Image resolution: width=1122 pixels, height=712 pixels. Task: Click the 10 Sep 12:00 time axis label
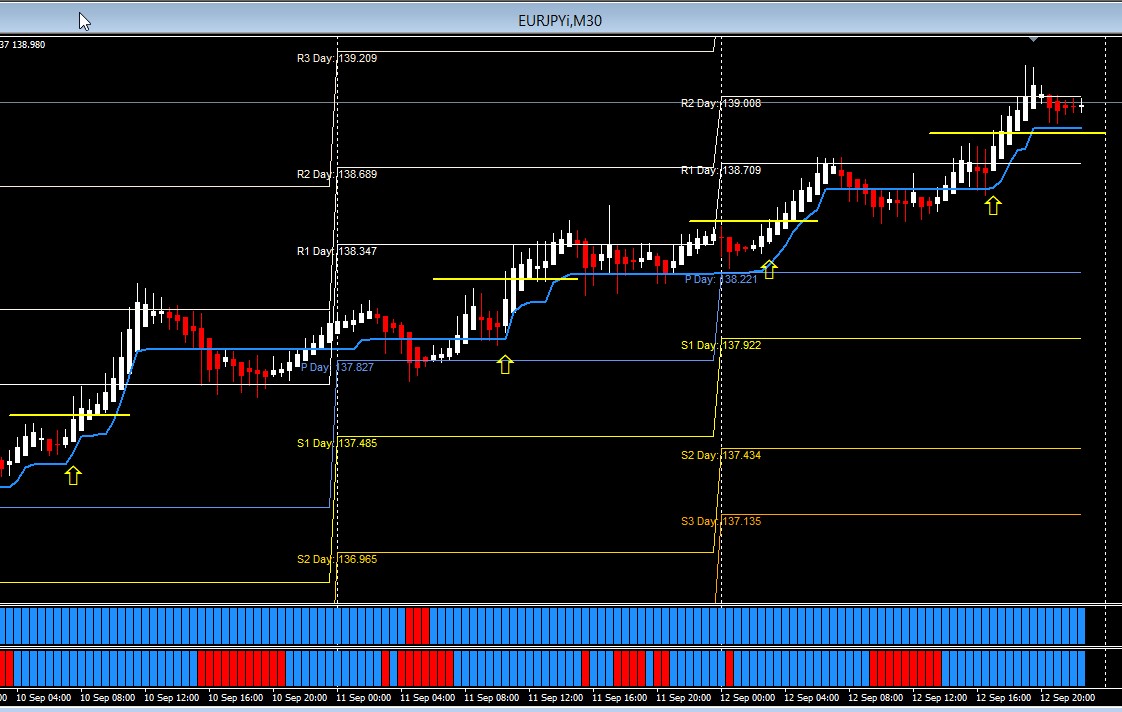pyautogui.click(x=172, y=697)
